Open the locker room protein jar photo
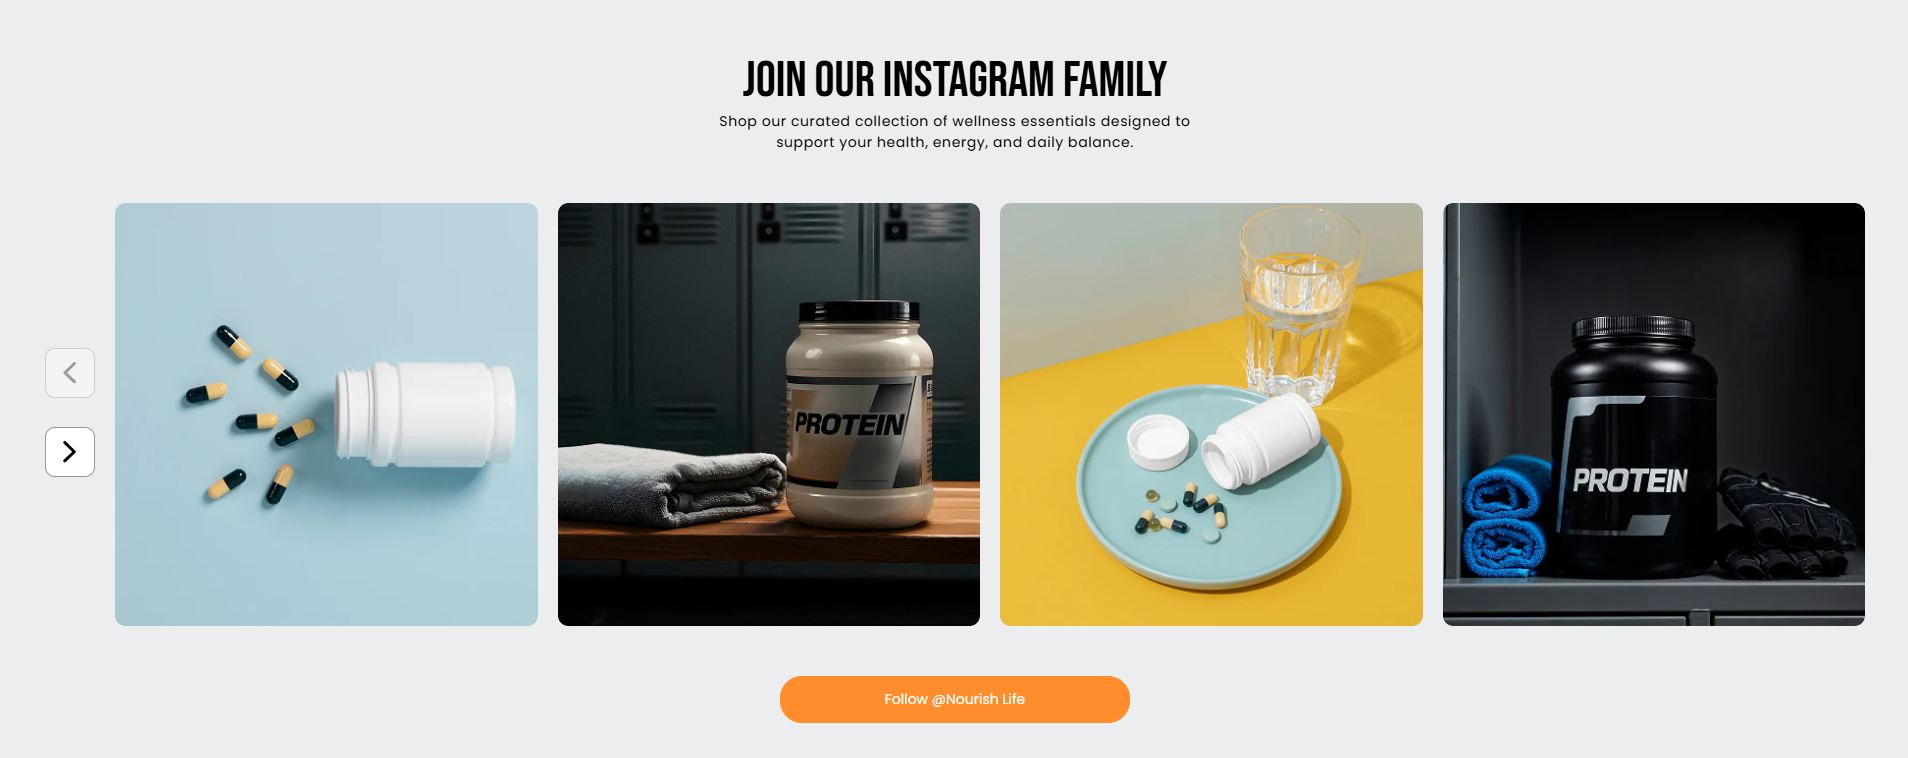Viewport: 1908px width, 758px height. (x=769, y=414)
